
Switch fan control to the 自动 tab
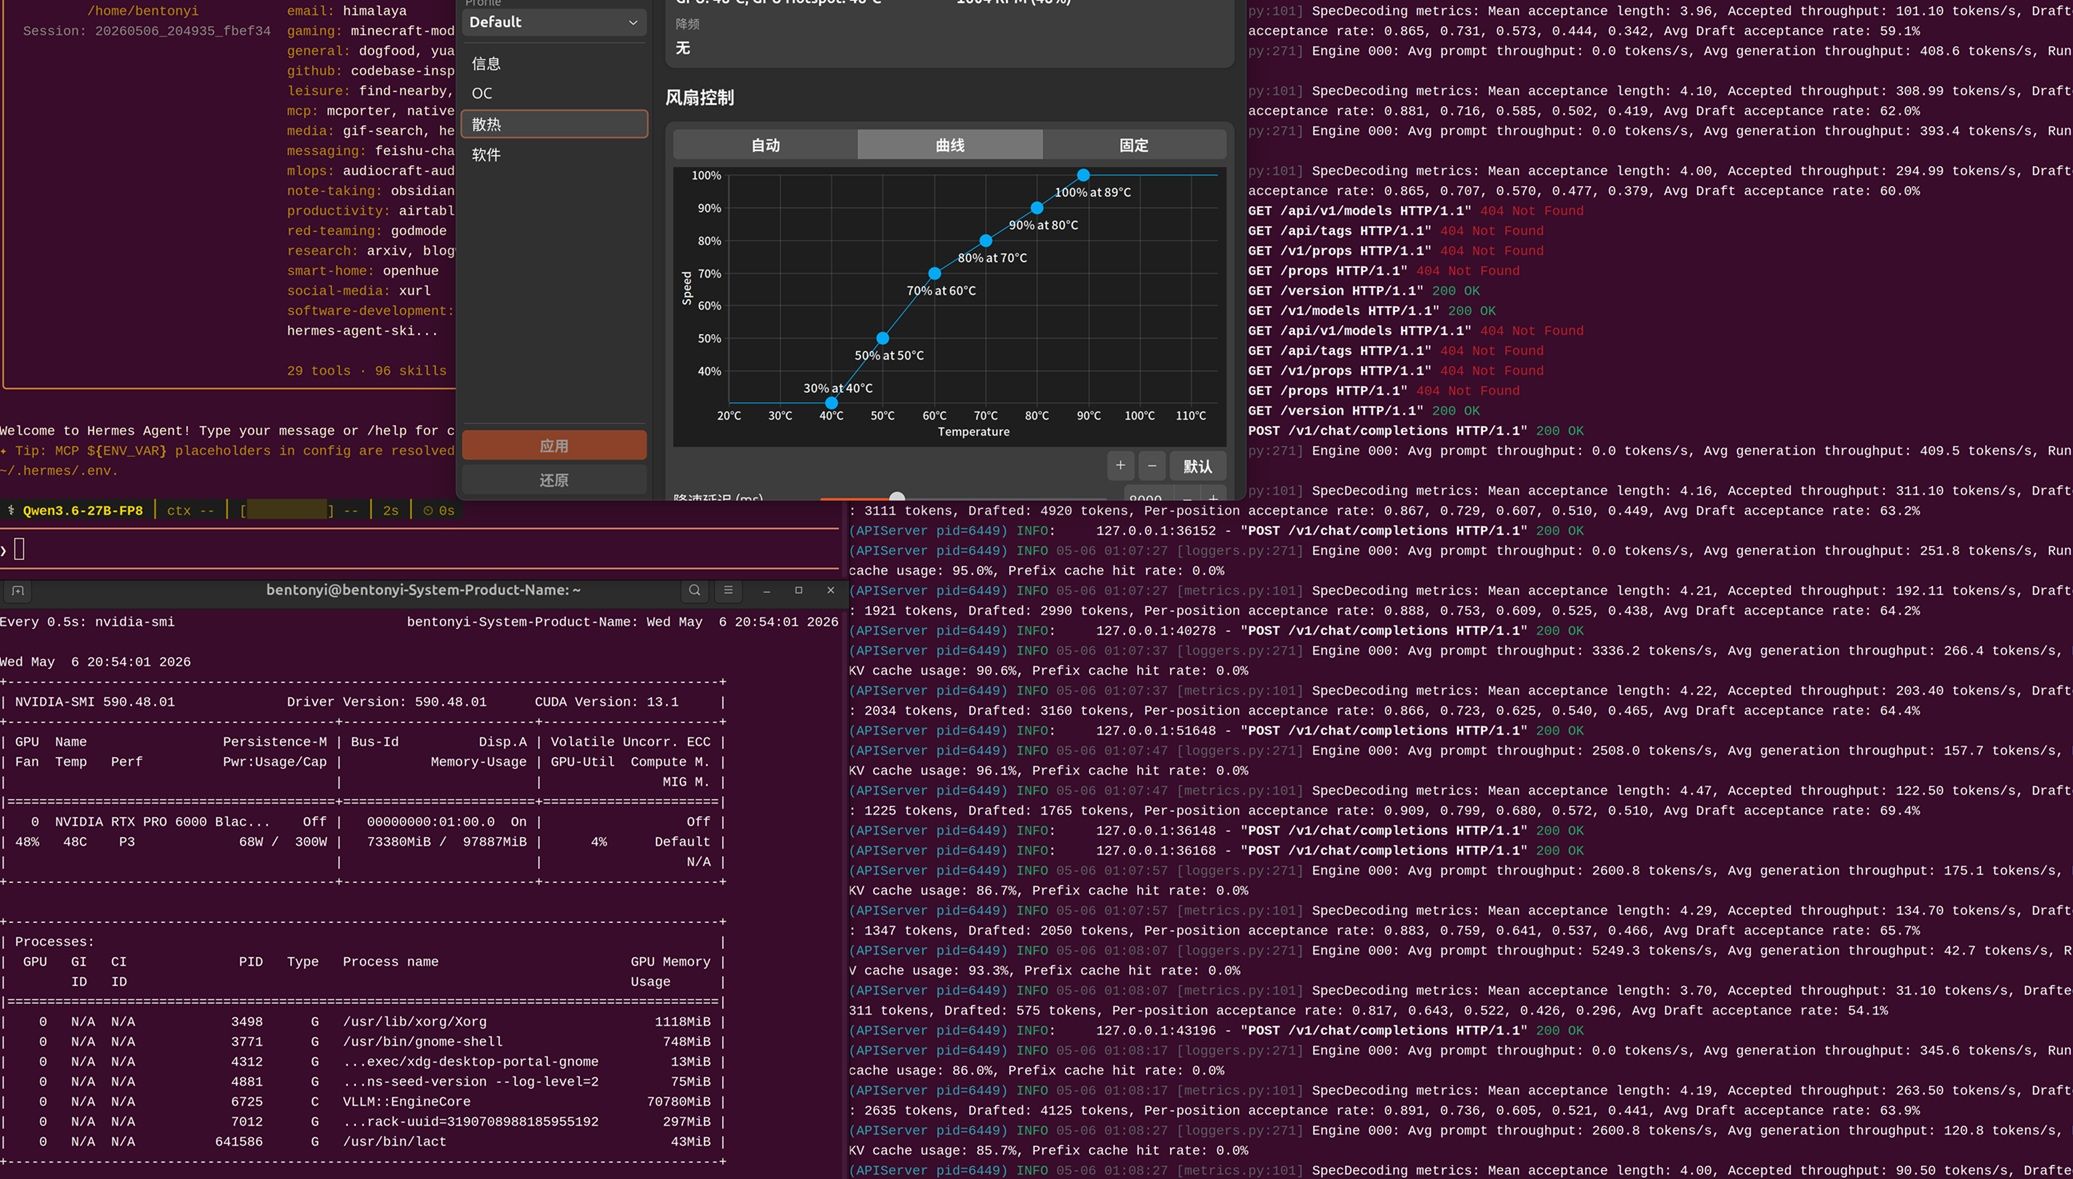pos(765,145)
